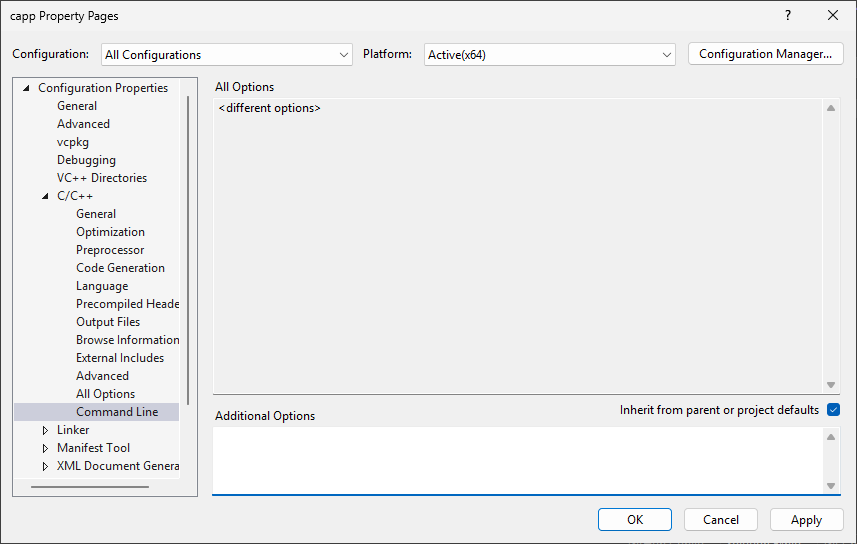Click the Cancel button
The height and width of the screenshot is (544, 857).
coord(720,519)
